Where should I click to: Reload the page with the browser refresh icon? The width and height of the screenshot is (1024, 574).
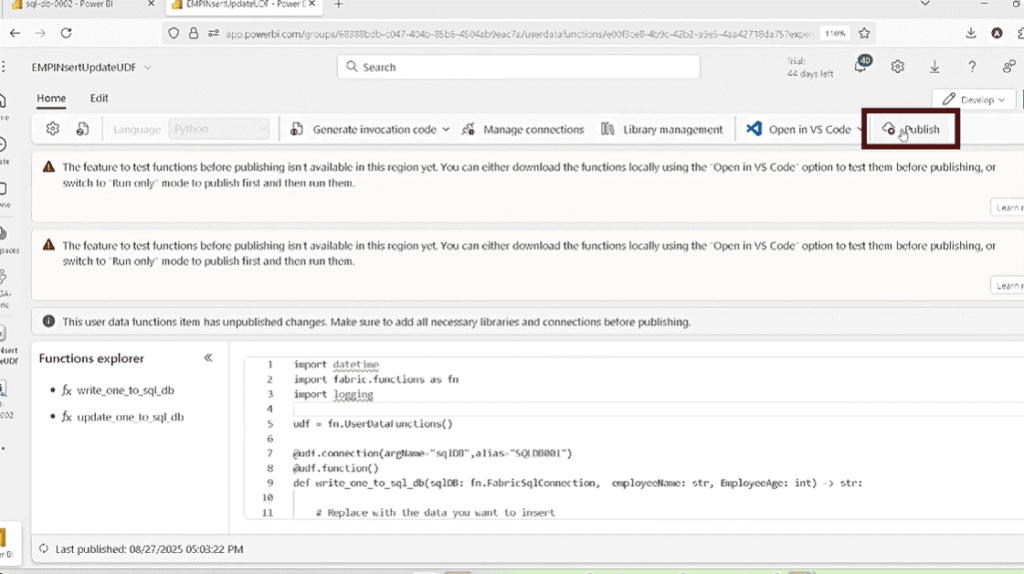(x=66, y=33)
